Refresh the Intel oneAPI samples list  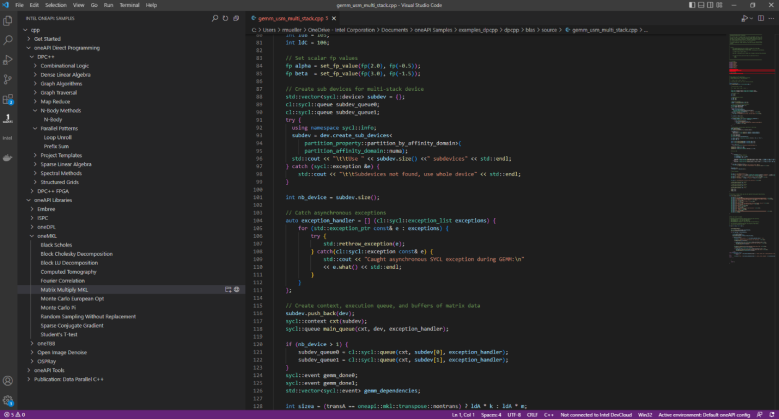click(226, 18)
